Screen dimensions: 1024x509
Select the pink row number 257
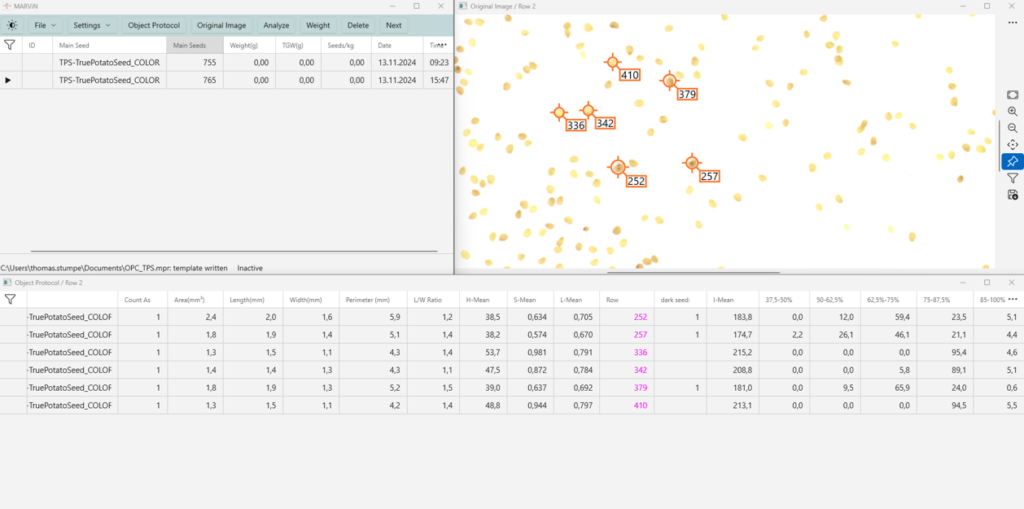(x=639, y=335)
